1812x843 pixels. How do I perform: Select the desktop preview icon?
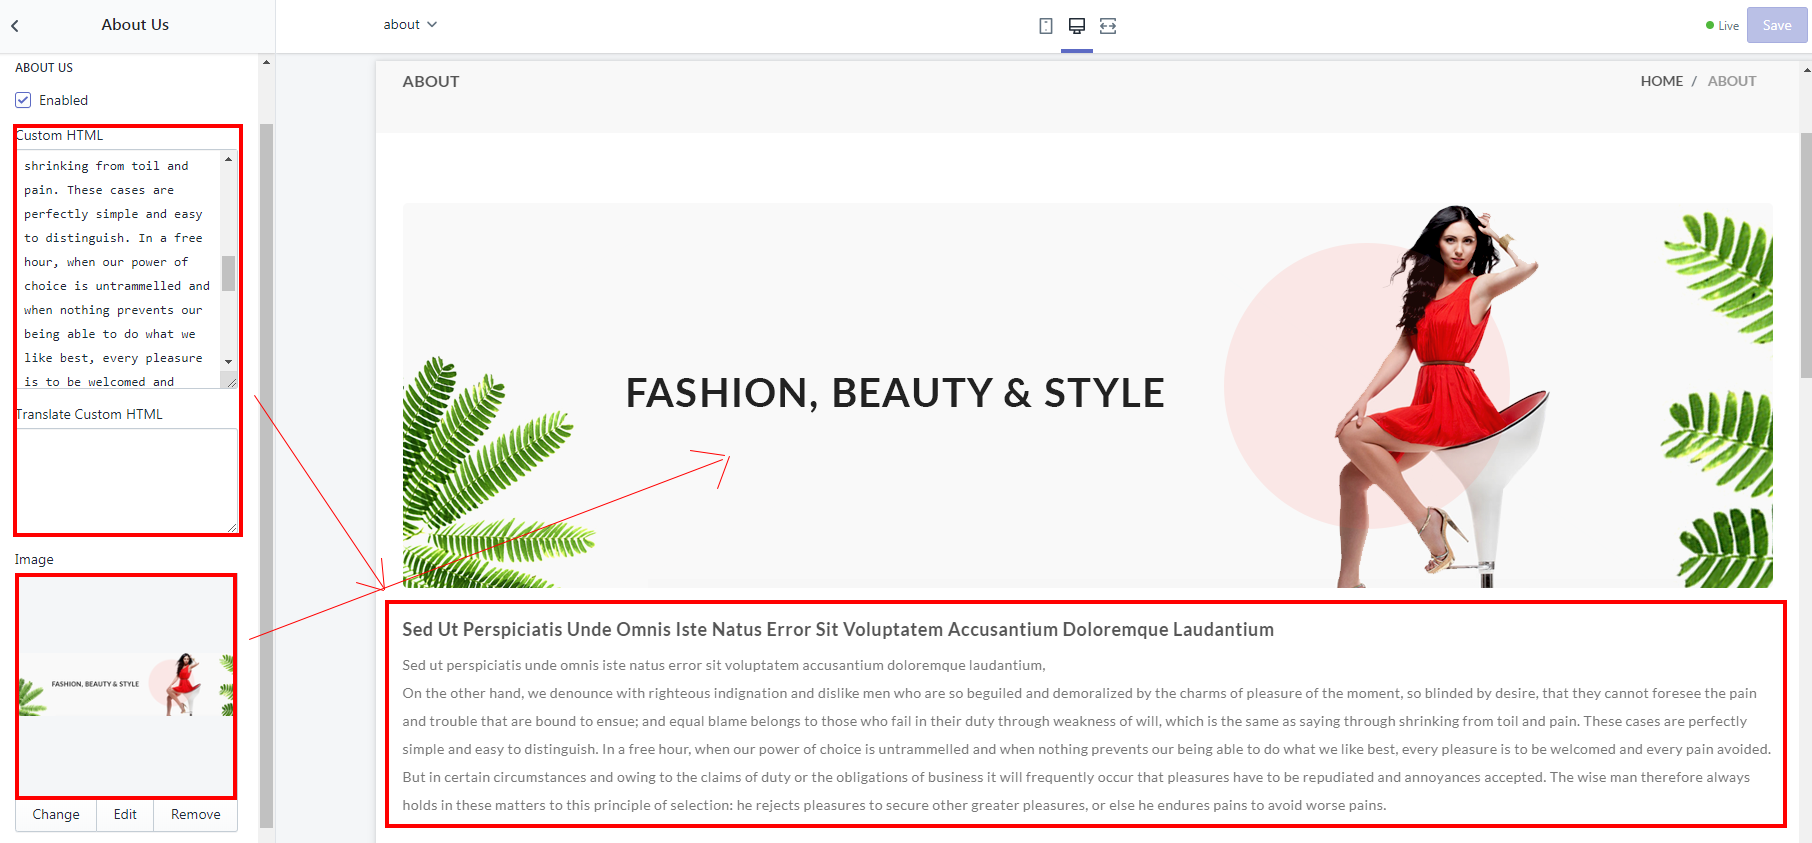pyautogui.click(x=1077, y=26)
